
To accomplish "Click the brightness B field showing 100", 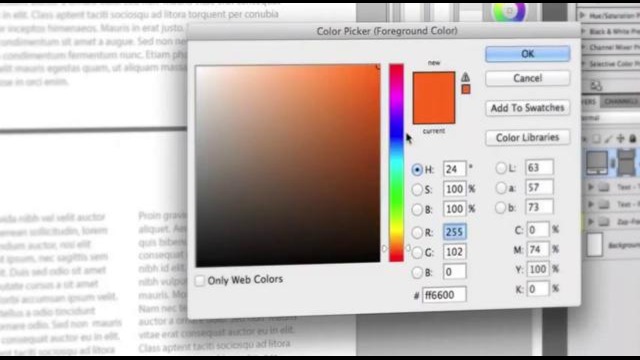I will (x=454, y=209).
